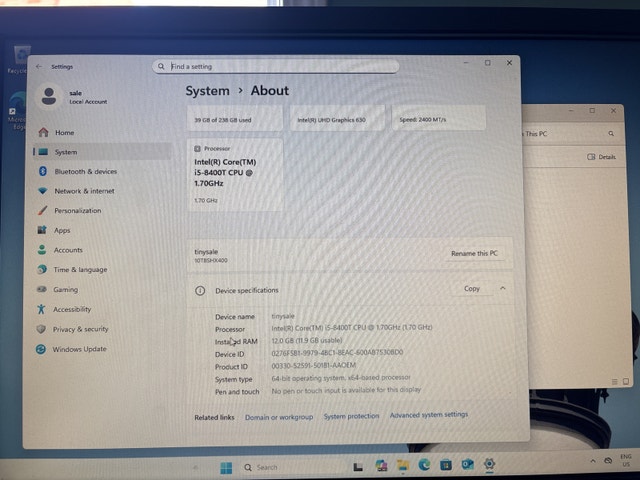Click the ENG US language indicator

pos(626,460)
